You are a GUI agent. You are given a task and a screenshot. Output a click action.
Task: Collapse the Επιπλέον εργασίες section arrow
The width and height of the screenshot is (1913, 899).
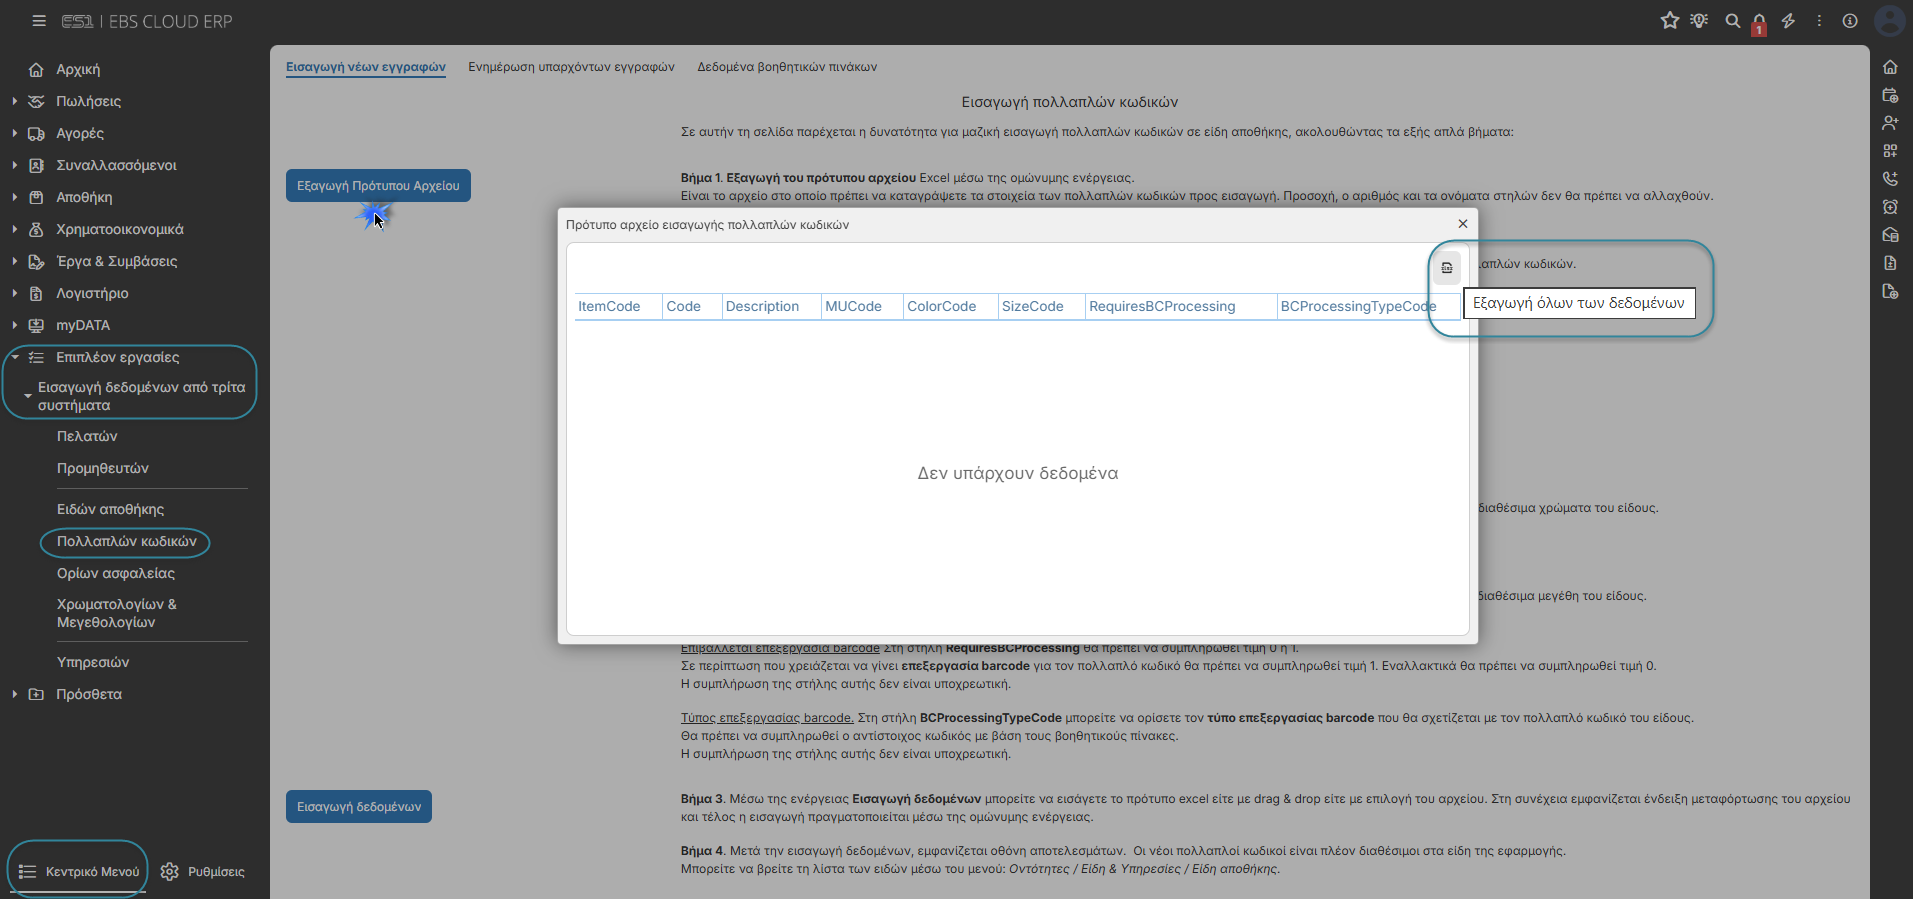tap(14, 357)
